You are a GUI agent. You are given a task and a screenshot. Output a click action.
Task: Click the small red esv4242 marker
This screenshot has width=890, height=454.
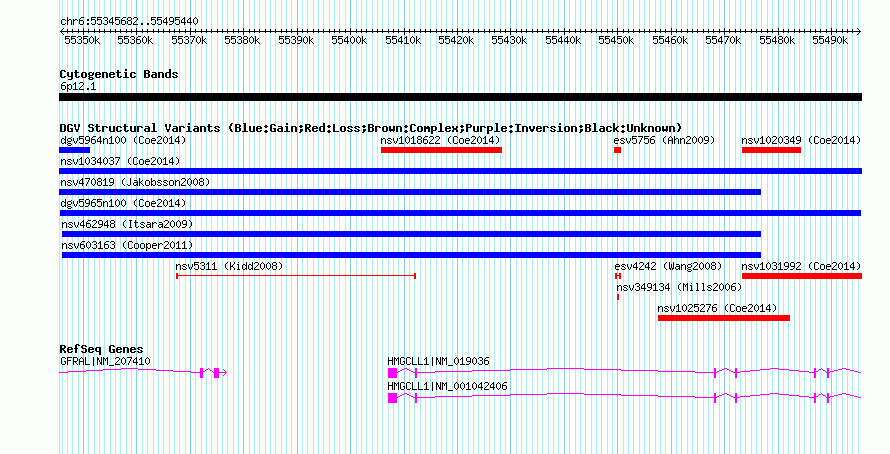click(x=618, y=276)
